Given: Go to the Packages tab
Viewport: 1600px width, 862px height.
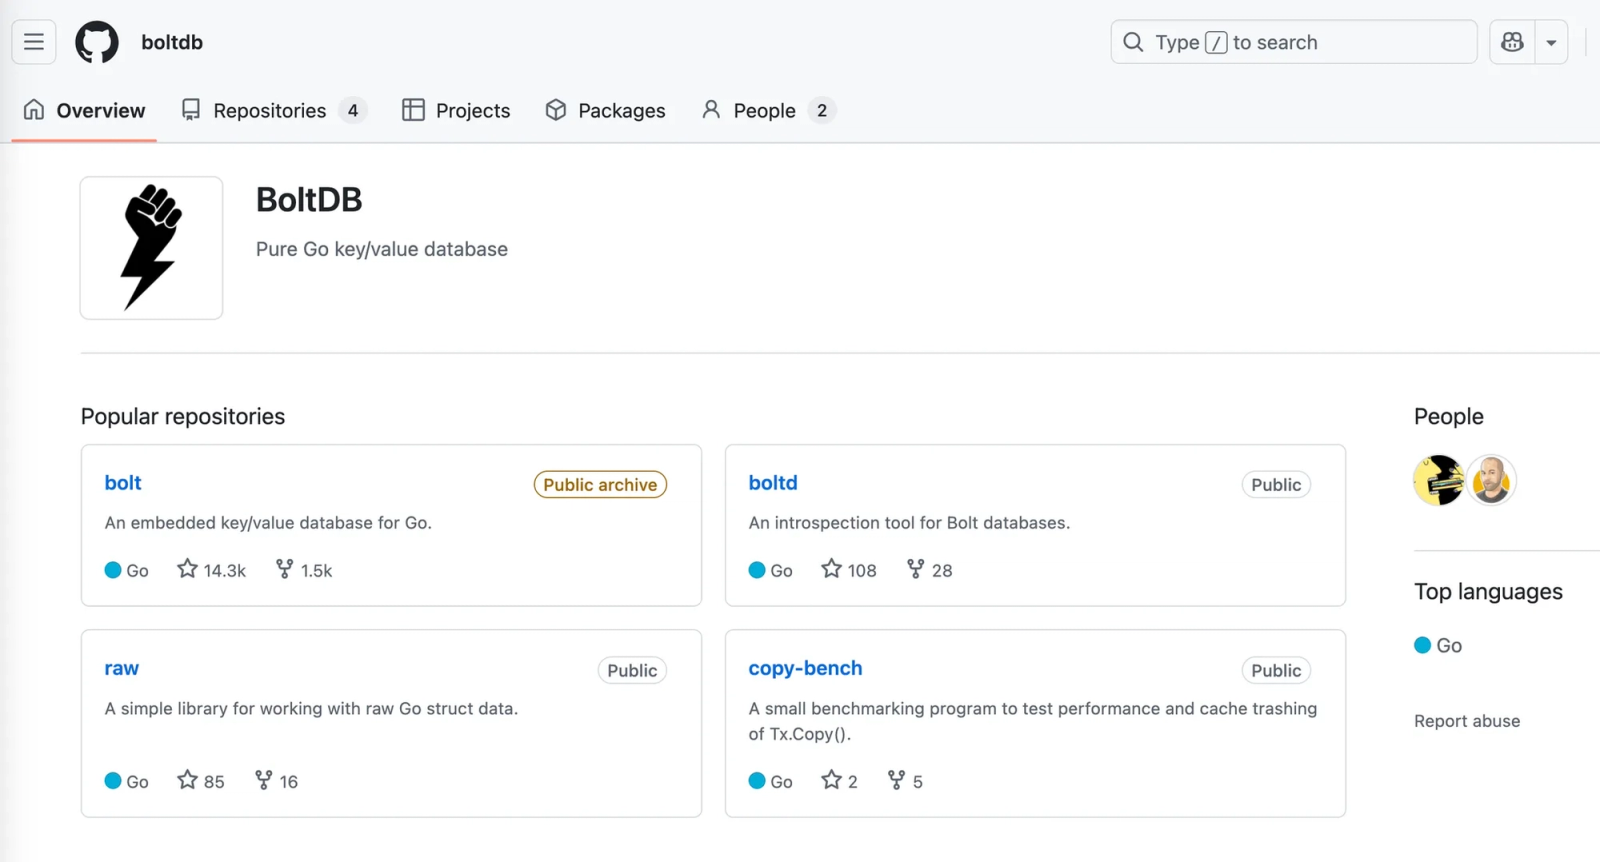Looking at the screenshot, I should [605, 110].
